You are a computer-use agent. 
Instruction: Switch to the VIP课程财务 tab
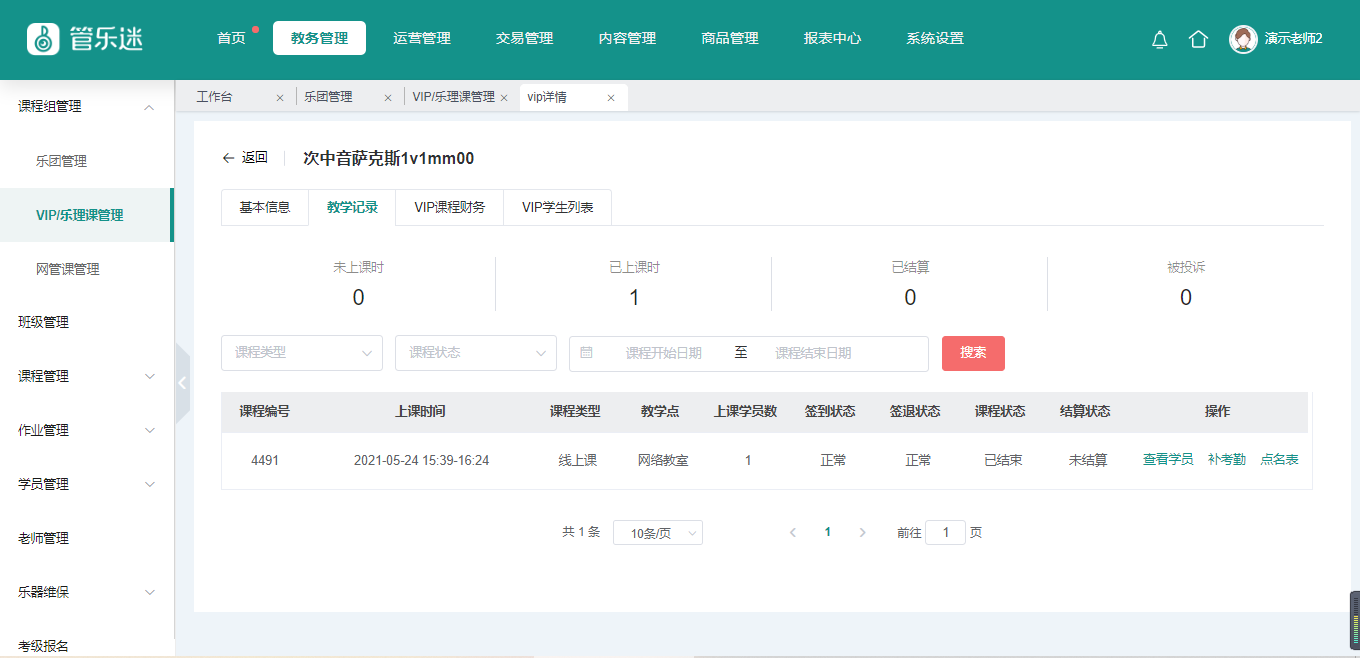[449, 208]
